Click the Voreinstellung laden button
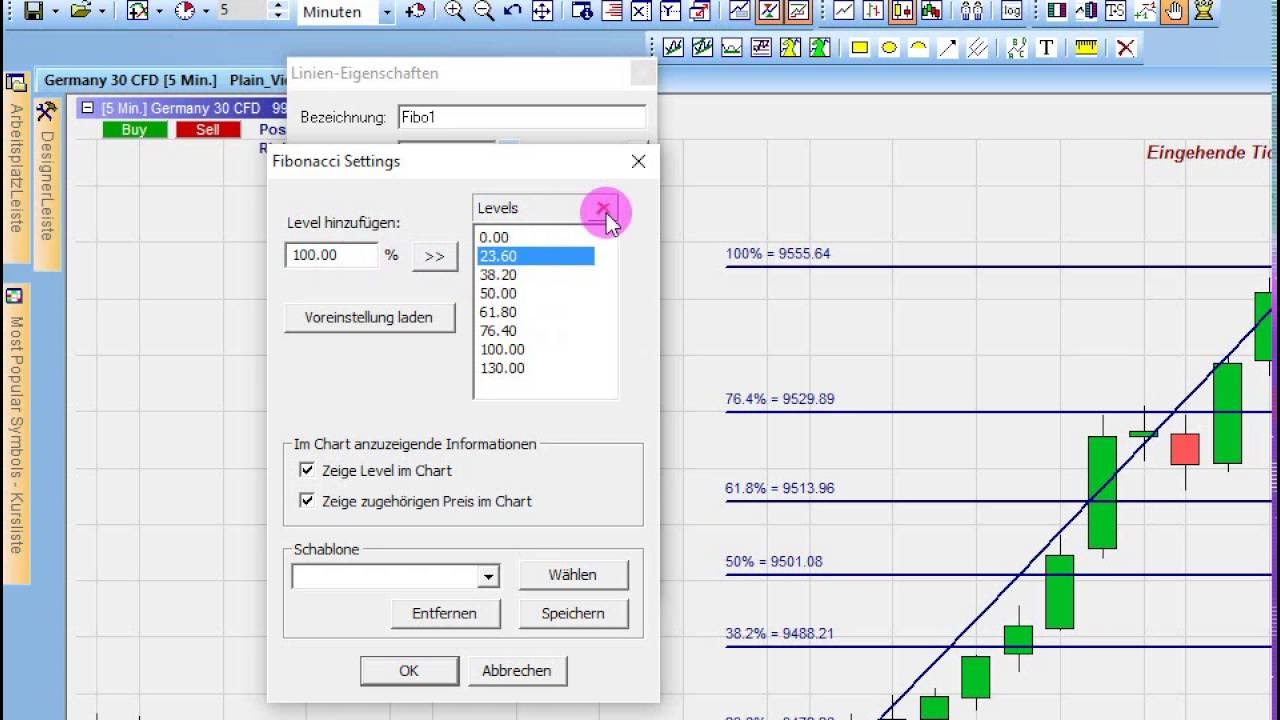 [369, 317]
